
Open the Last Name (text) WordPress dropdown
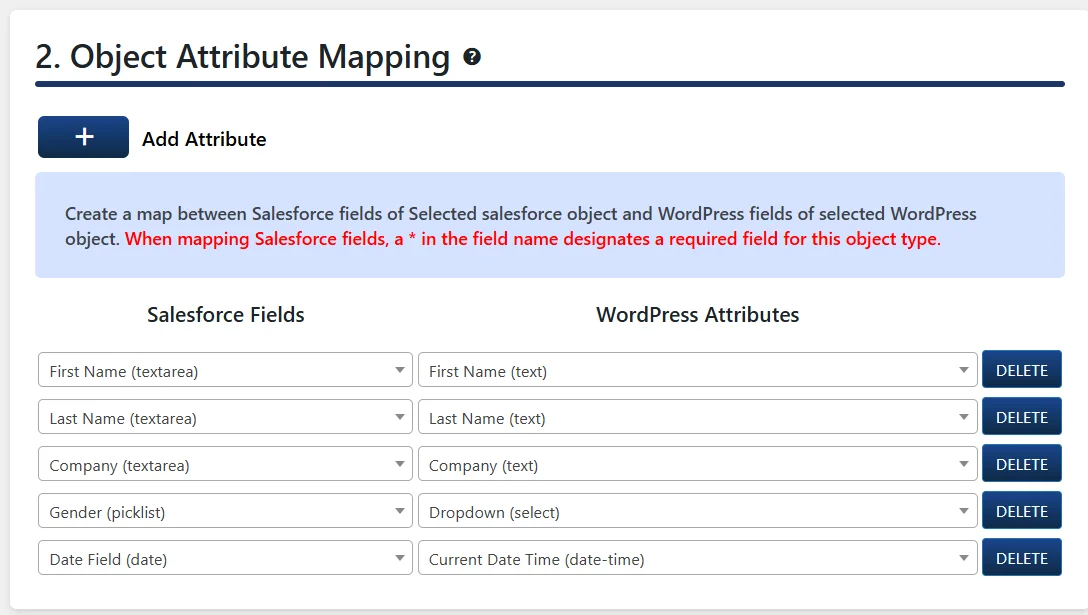[x=697, y=417]
